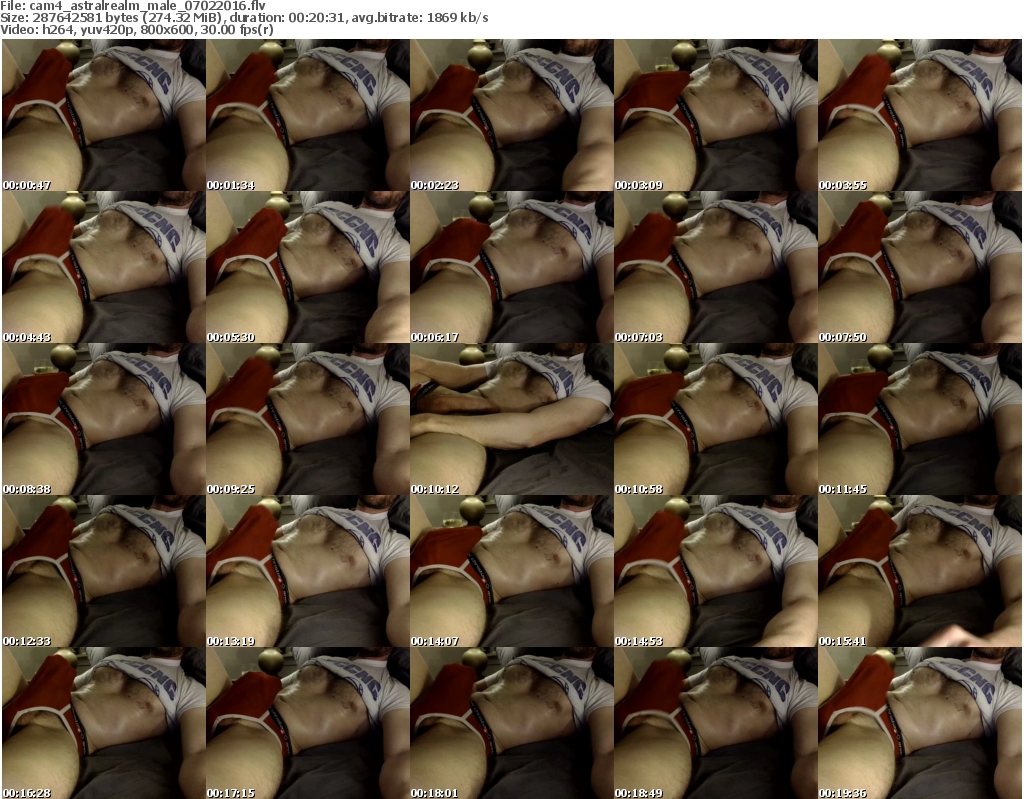
Task: Select the thumbnail stamped 00:14:07
Action: tap(512, 571)
